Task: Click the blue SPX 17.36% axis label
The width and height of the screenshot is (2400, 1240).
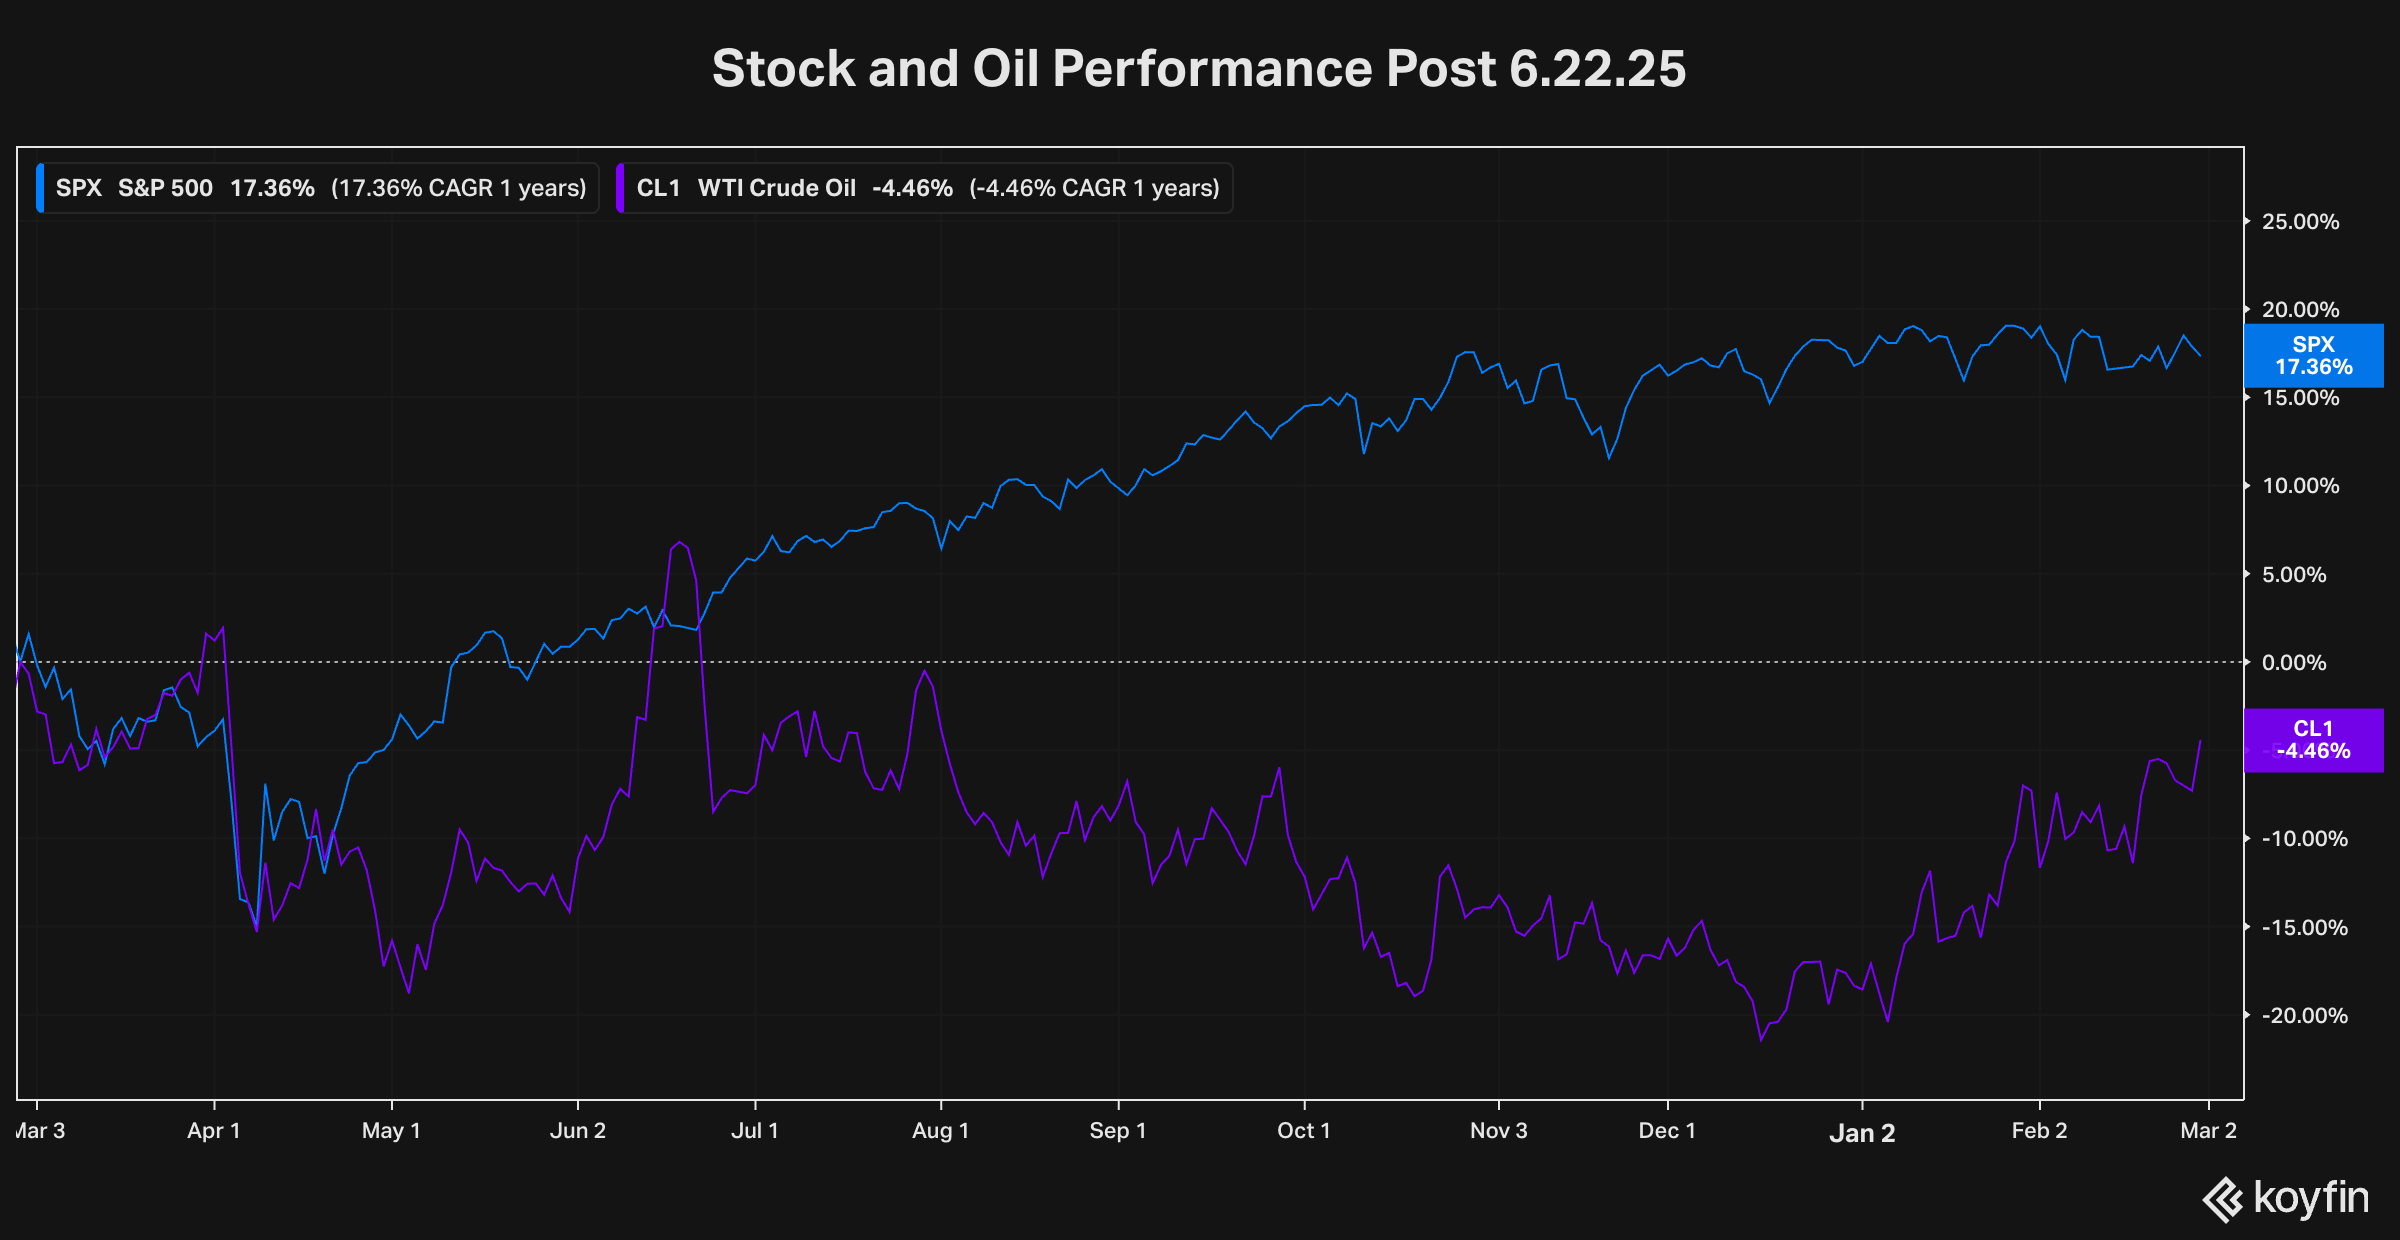Action: point(2313,356)
